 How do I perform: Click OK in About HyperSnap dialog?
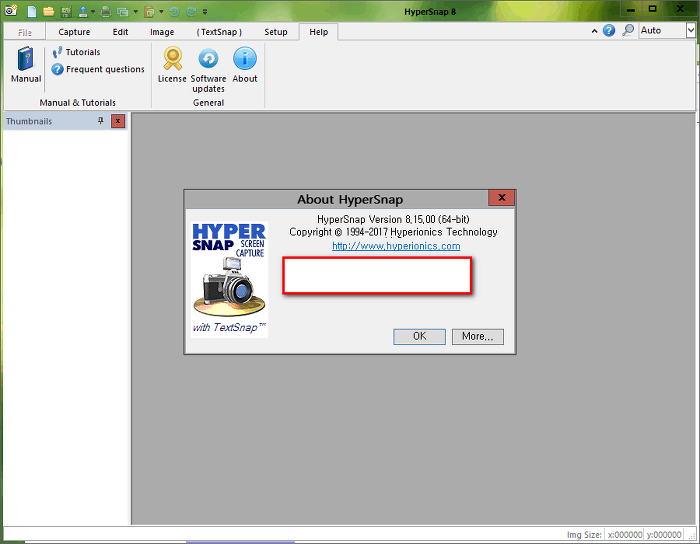coord(419,336)
